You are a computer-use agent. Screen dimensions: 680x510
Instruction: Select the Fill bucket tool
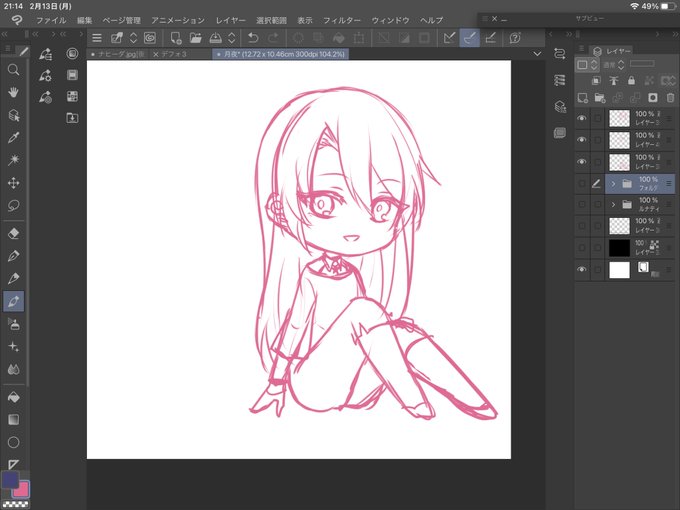13,397
